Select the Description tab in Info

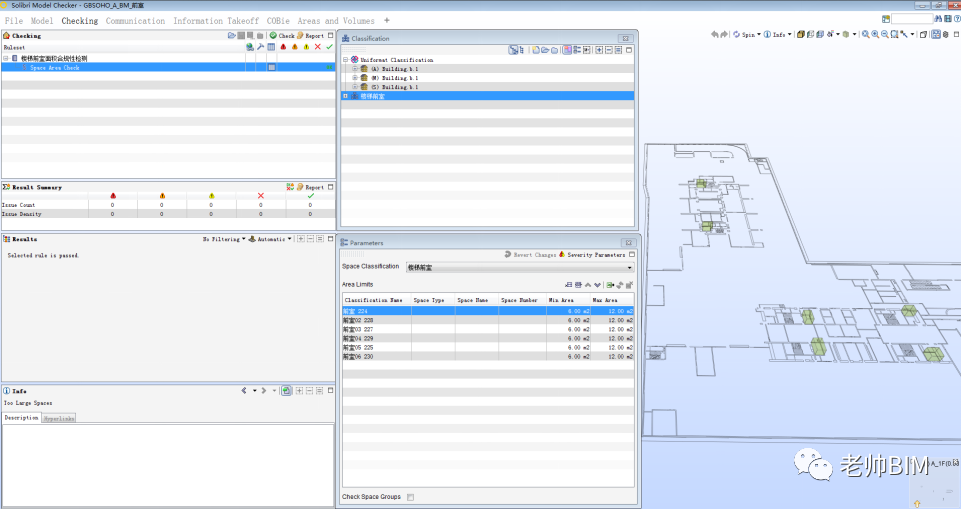click(21, 418)
